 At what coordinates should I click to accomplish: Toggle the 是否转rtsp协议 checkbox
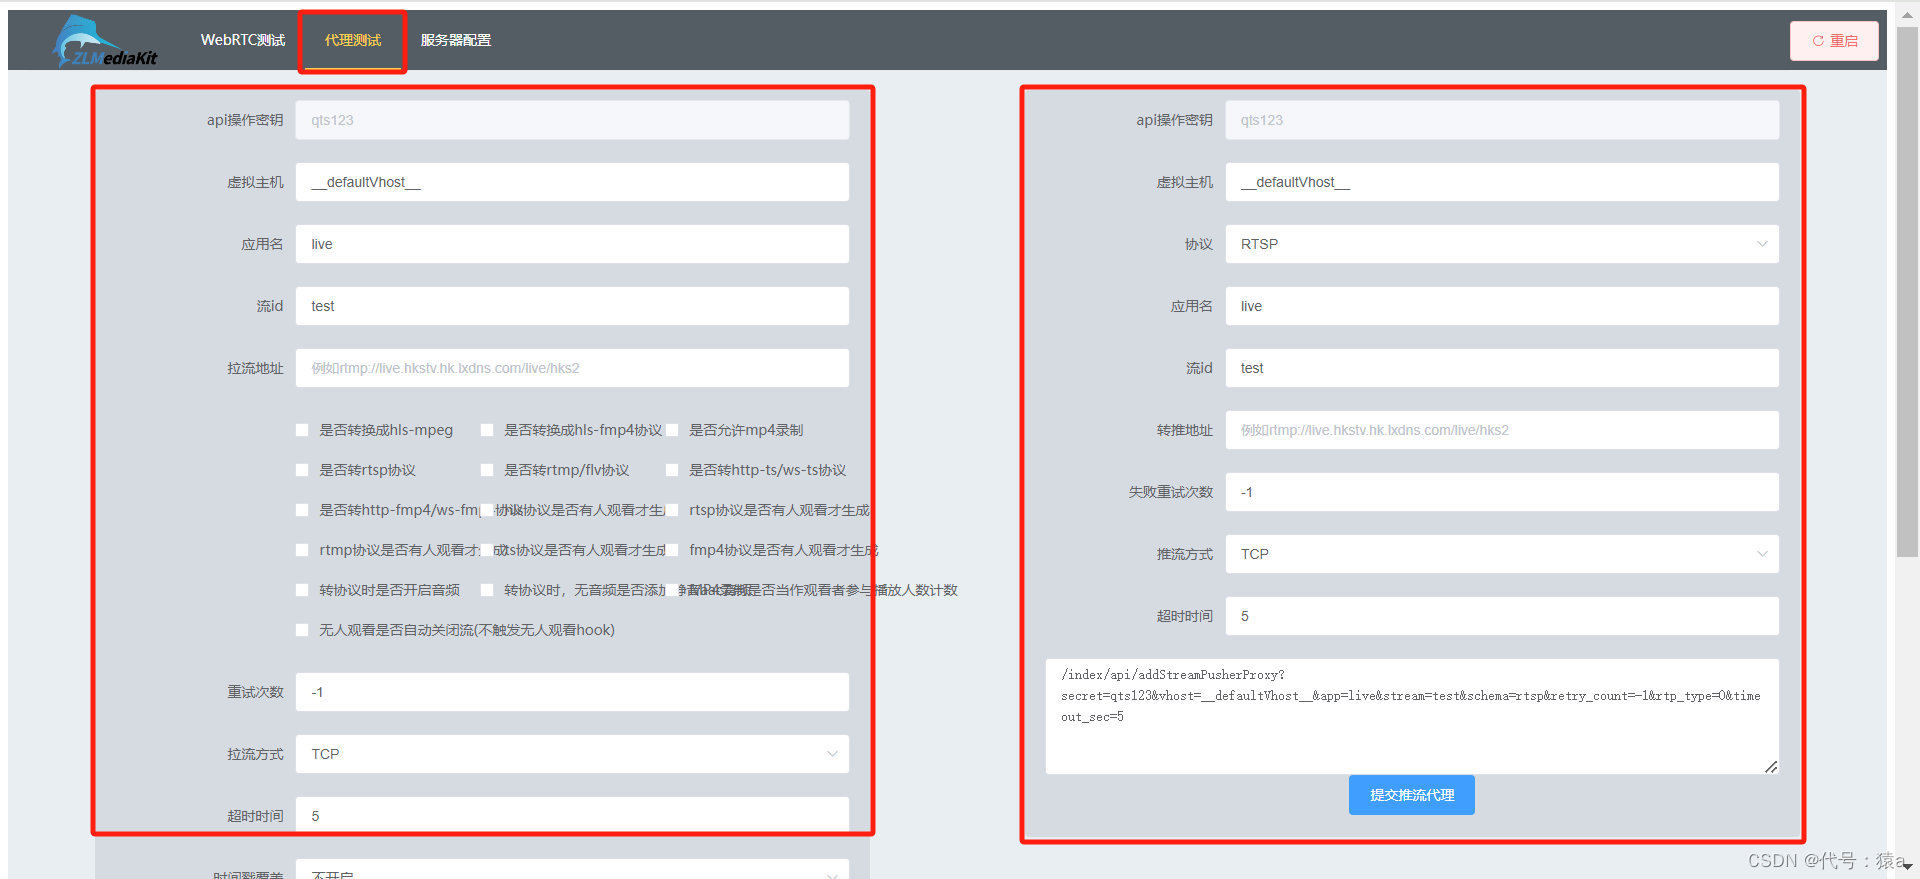302,470
